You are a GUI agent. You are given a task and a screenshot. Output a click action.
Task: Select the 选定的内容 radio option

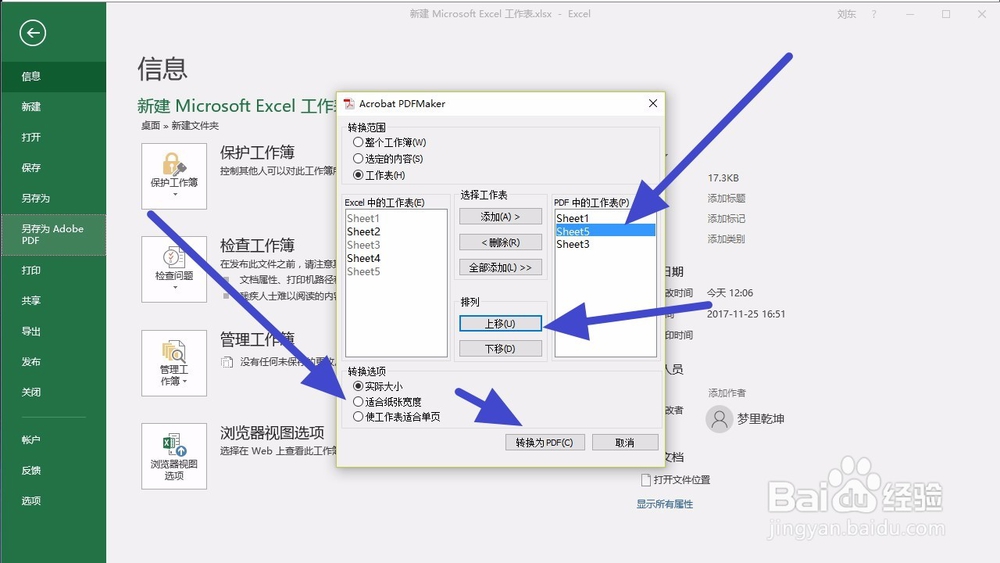(x=388, y=159)
